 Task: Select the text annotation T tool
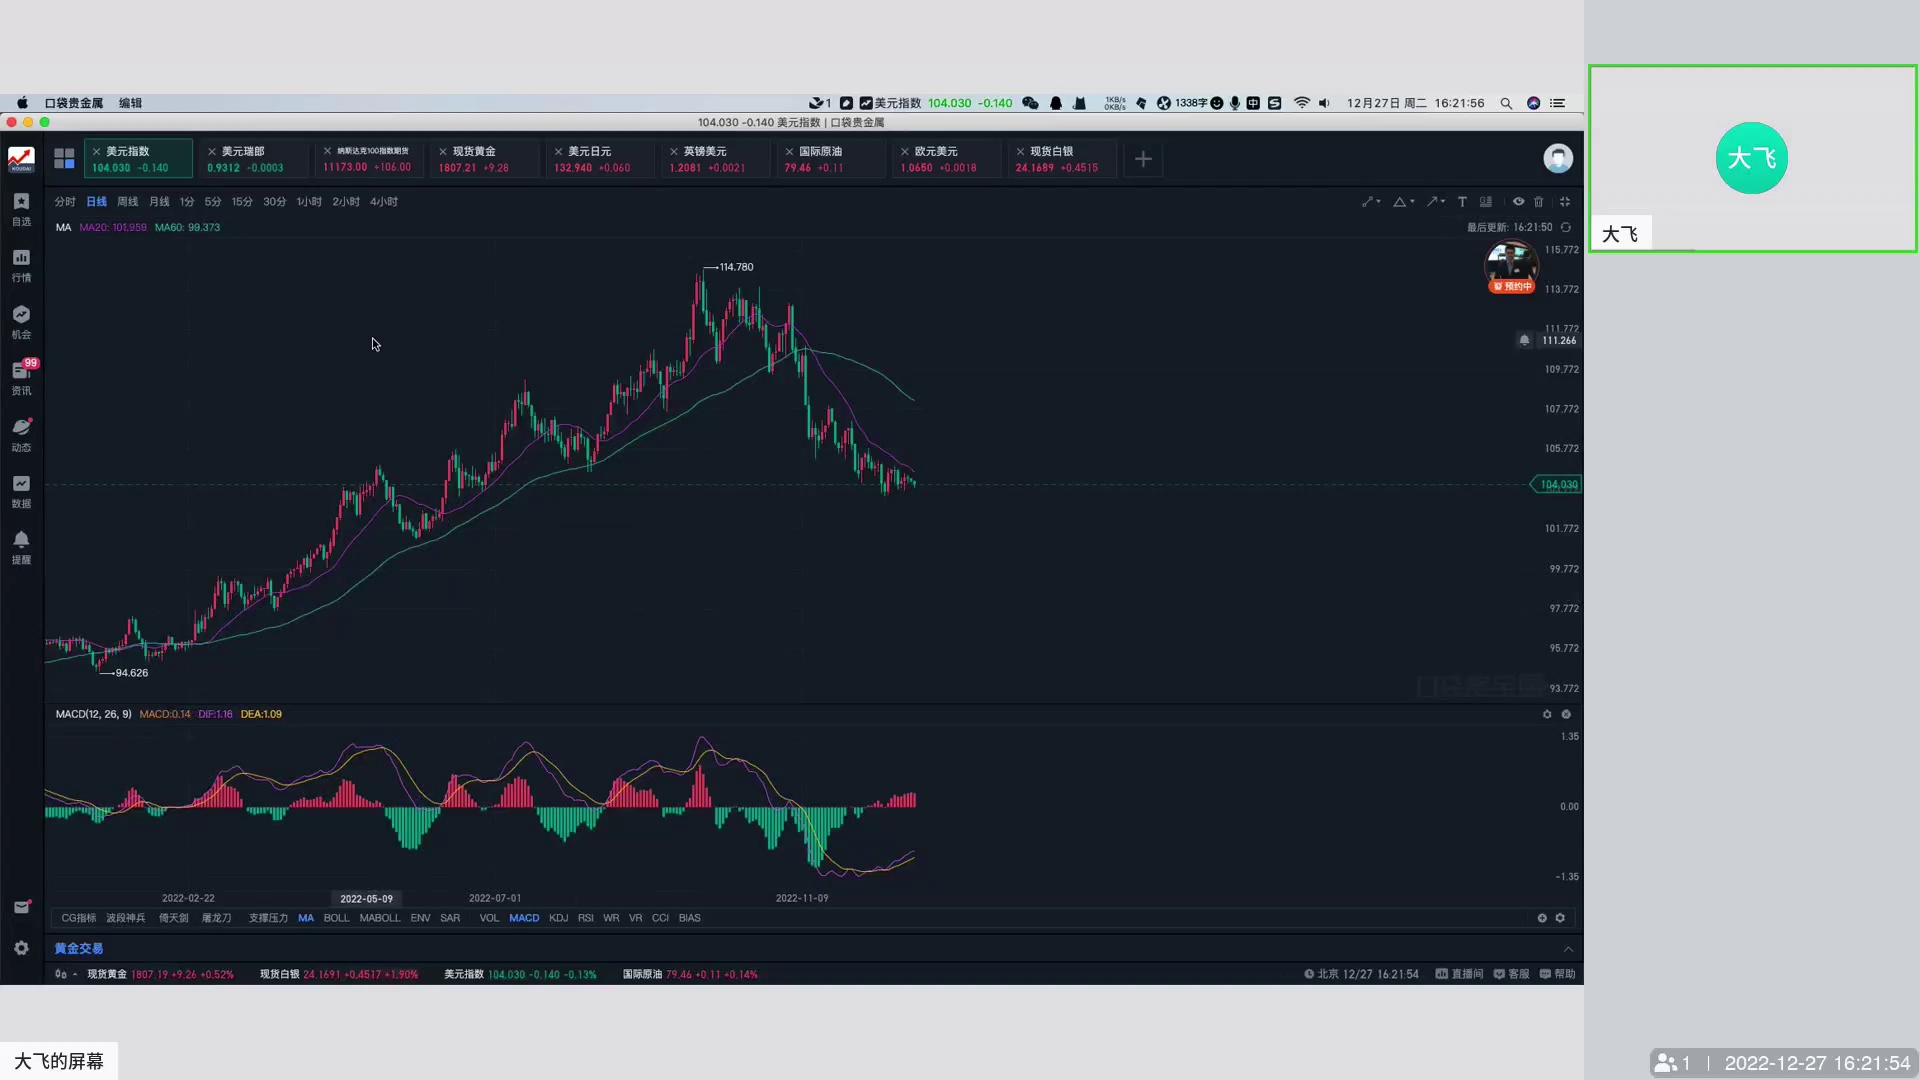click(1462, 202)
